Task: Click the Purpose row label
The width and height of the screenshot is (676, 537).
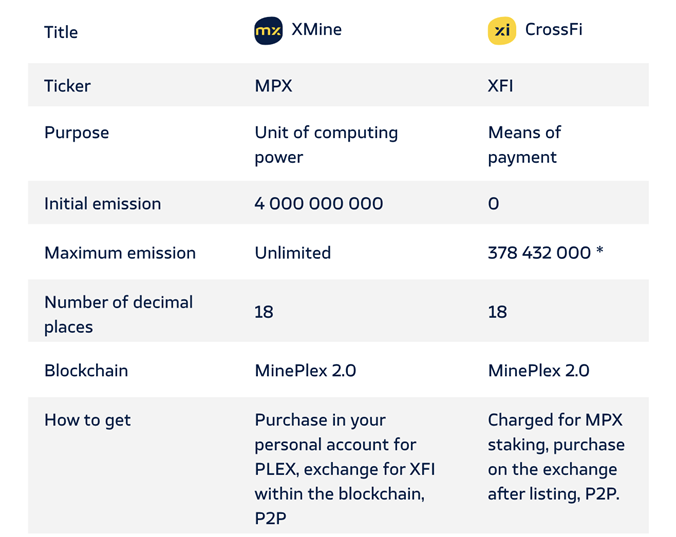Action: [x=76, y=133]
